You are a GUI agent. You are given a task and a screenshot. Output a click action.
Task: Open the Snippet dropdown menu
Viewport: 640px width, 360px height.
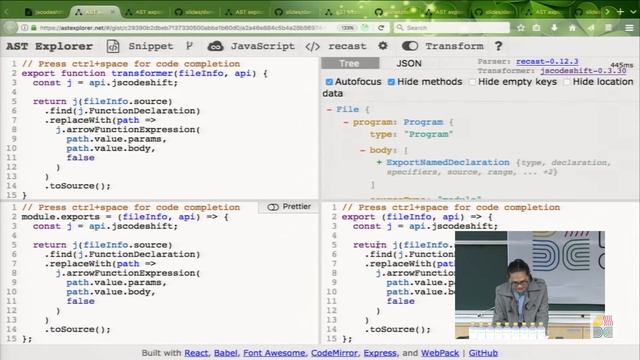click(151, 46)
